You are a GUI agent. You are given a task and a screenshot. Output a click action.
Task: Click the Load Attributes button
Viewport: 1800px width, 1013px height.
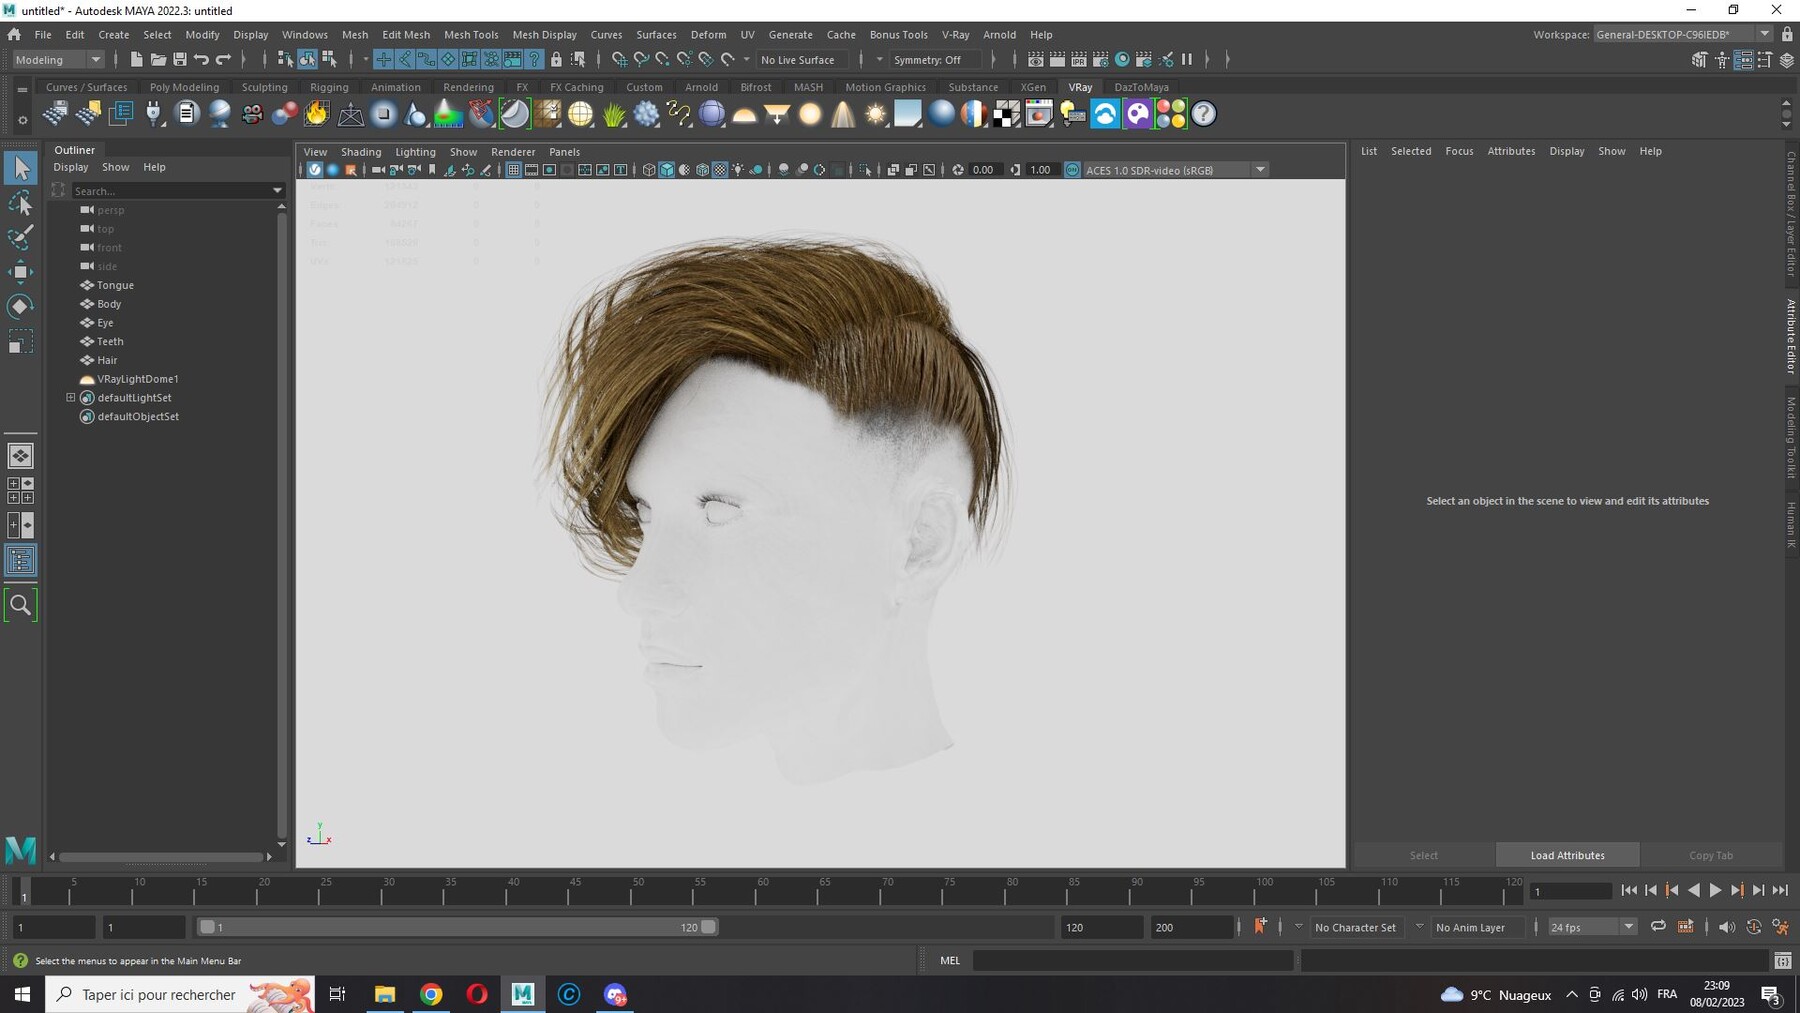[1567, 855]
